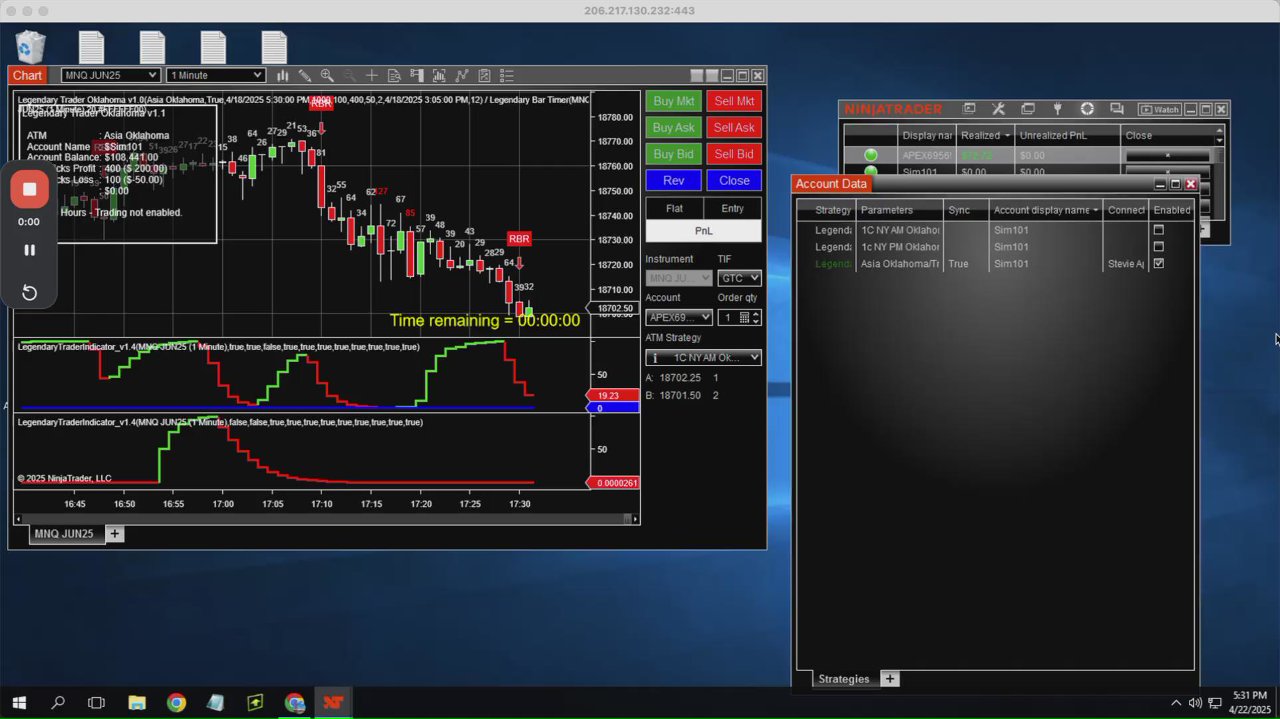The width and height of the screenshot is (1280, 719).
Task: Open Recycle Bin on desktop
Action: coord(30,47)
